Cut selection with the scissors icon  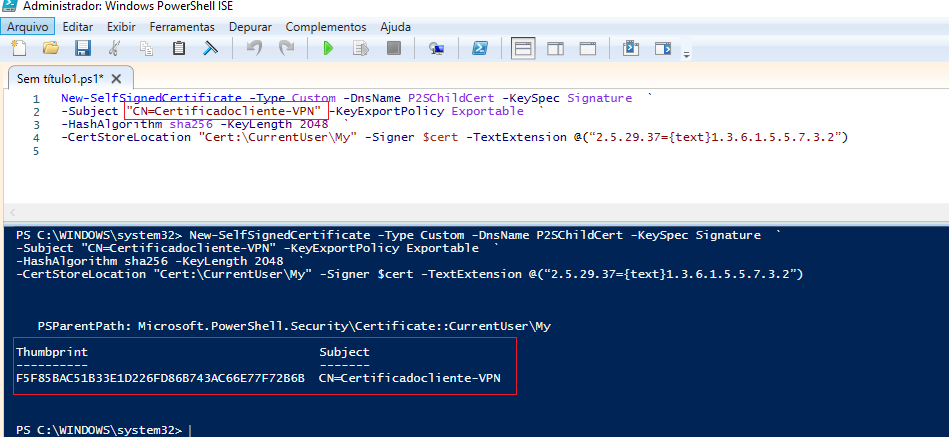pyautogui.click(x=114, y=48)
